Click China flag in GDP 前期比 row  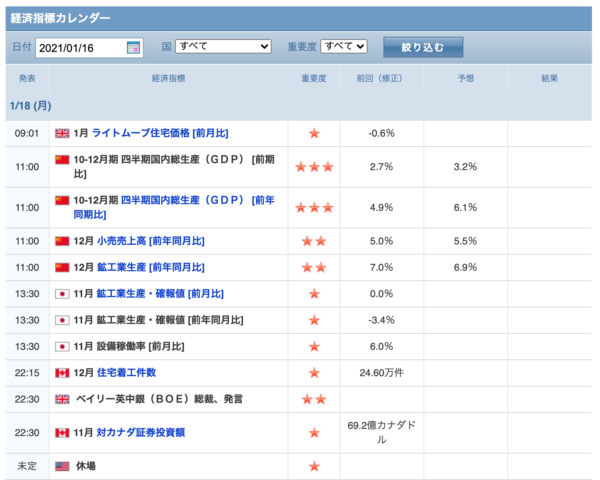pyautogui.click(x=62, y=159)
